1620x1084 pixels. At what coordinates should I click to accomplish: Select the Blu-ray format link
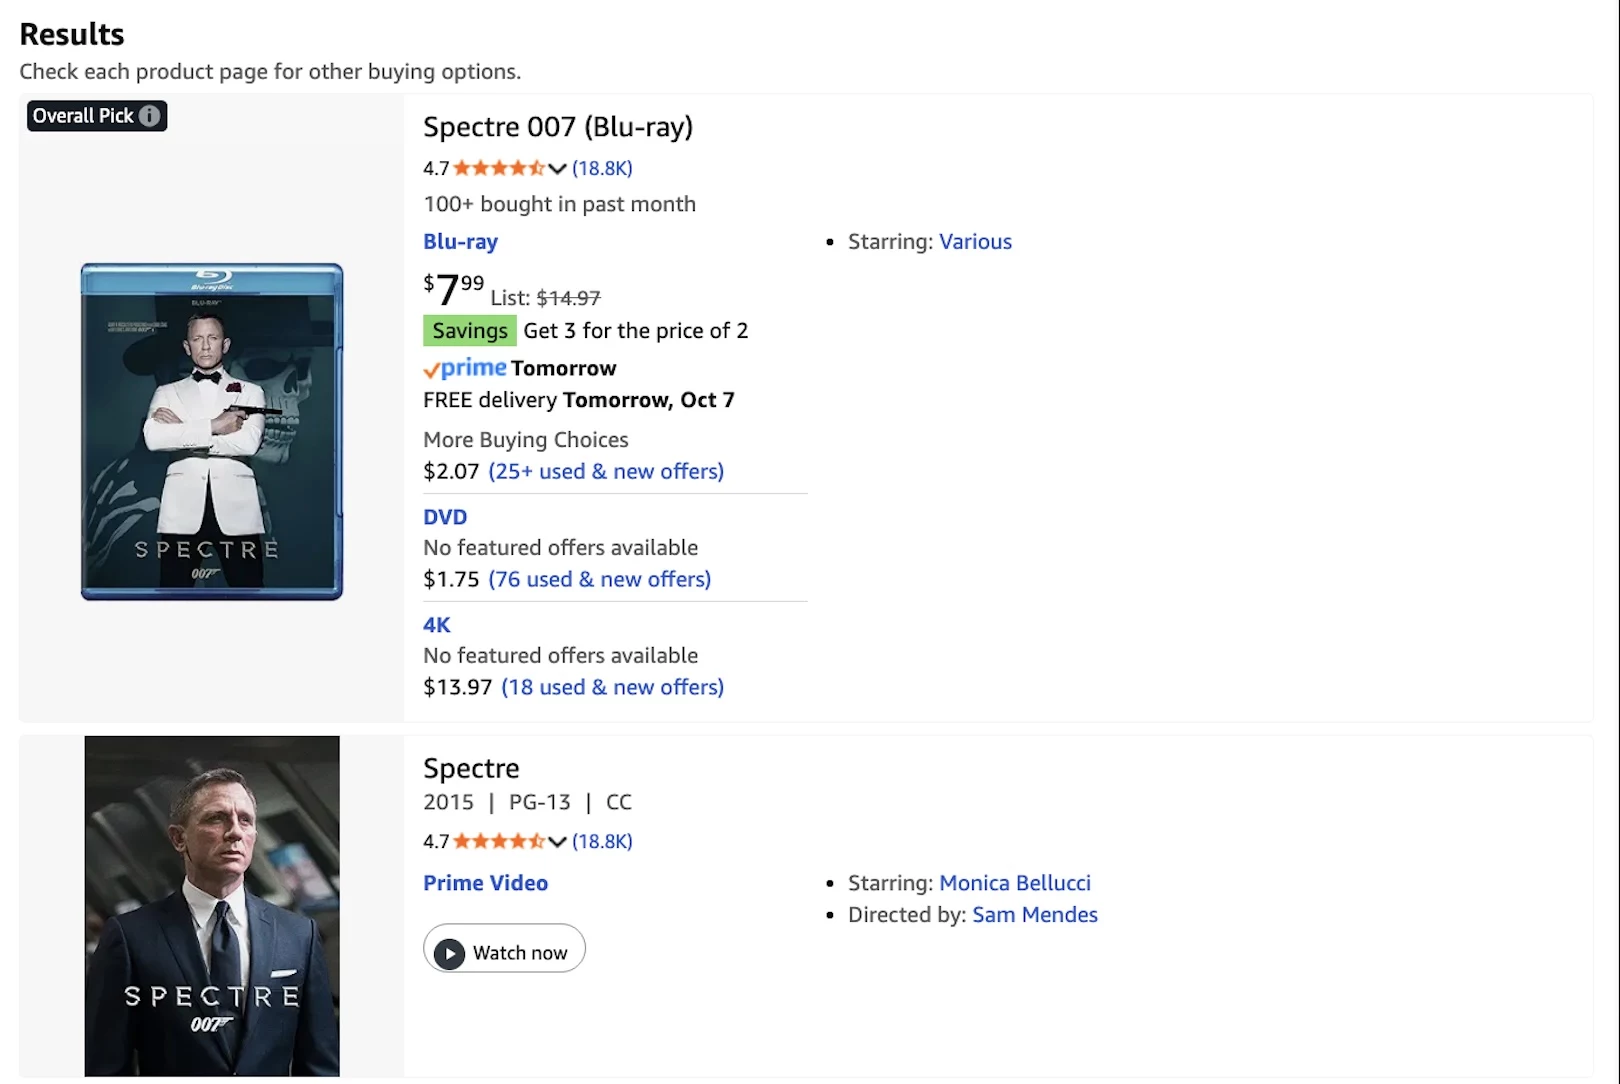(460, 242)
